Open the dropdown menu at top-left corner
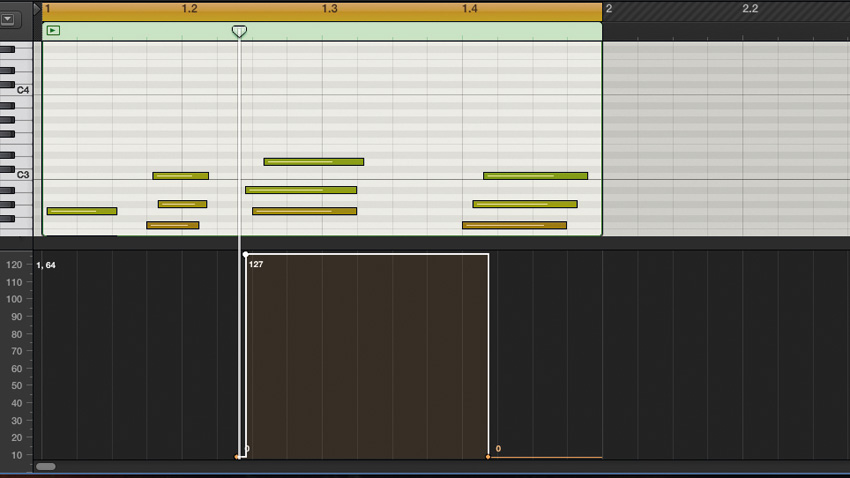This screenshot has width=850, height=478. [x=8, y=19]
